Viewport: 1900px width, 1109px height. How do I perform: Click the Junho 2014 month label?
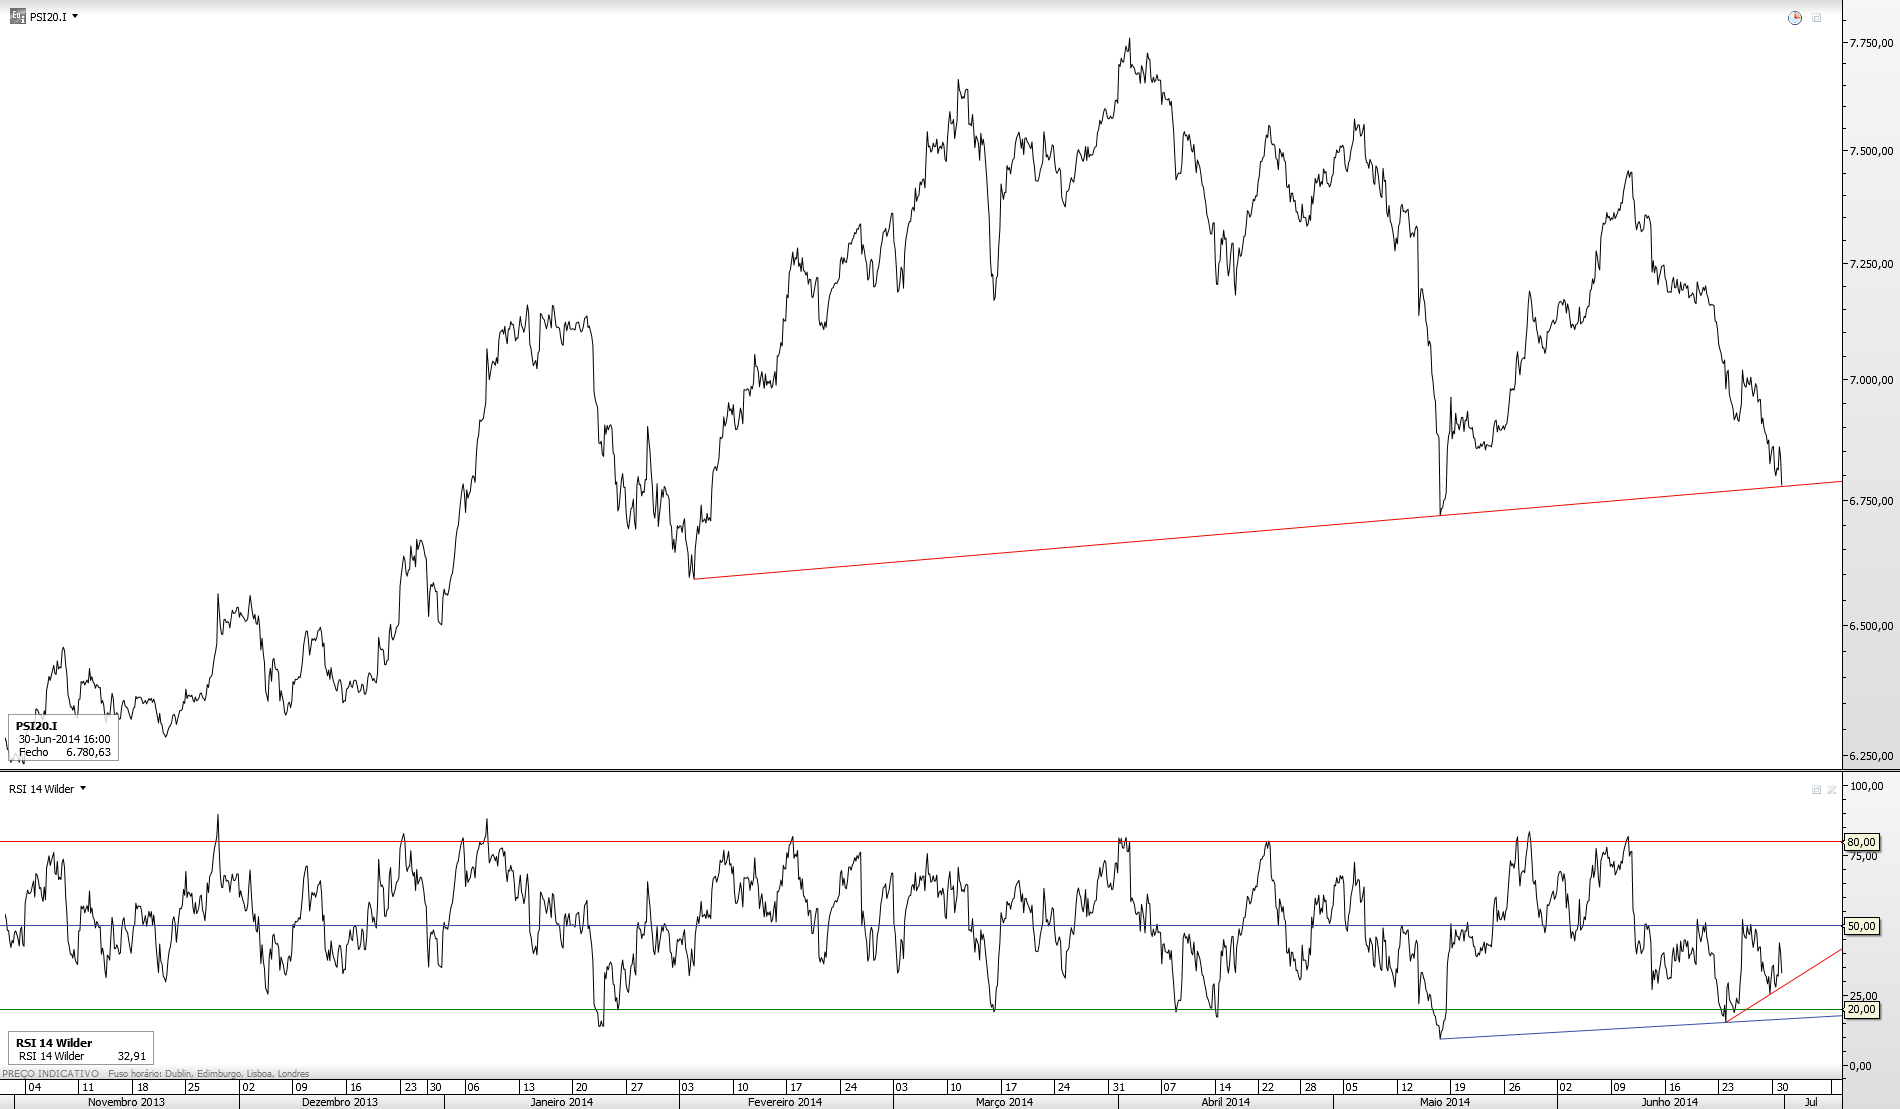[1669, 1102]
